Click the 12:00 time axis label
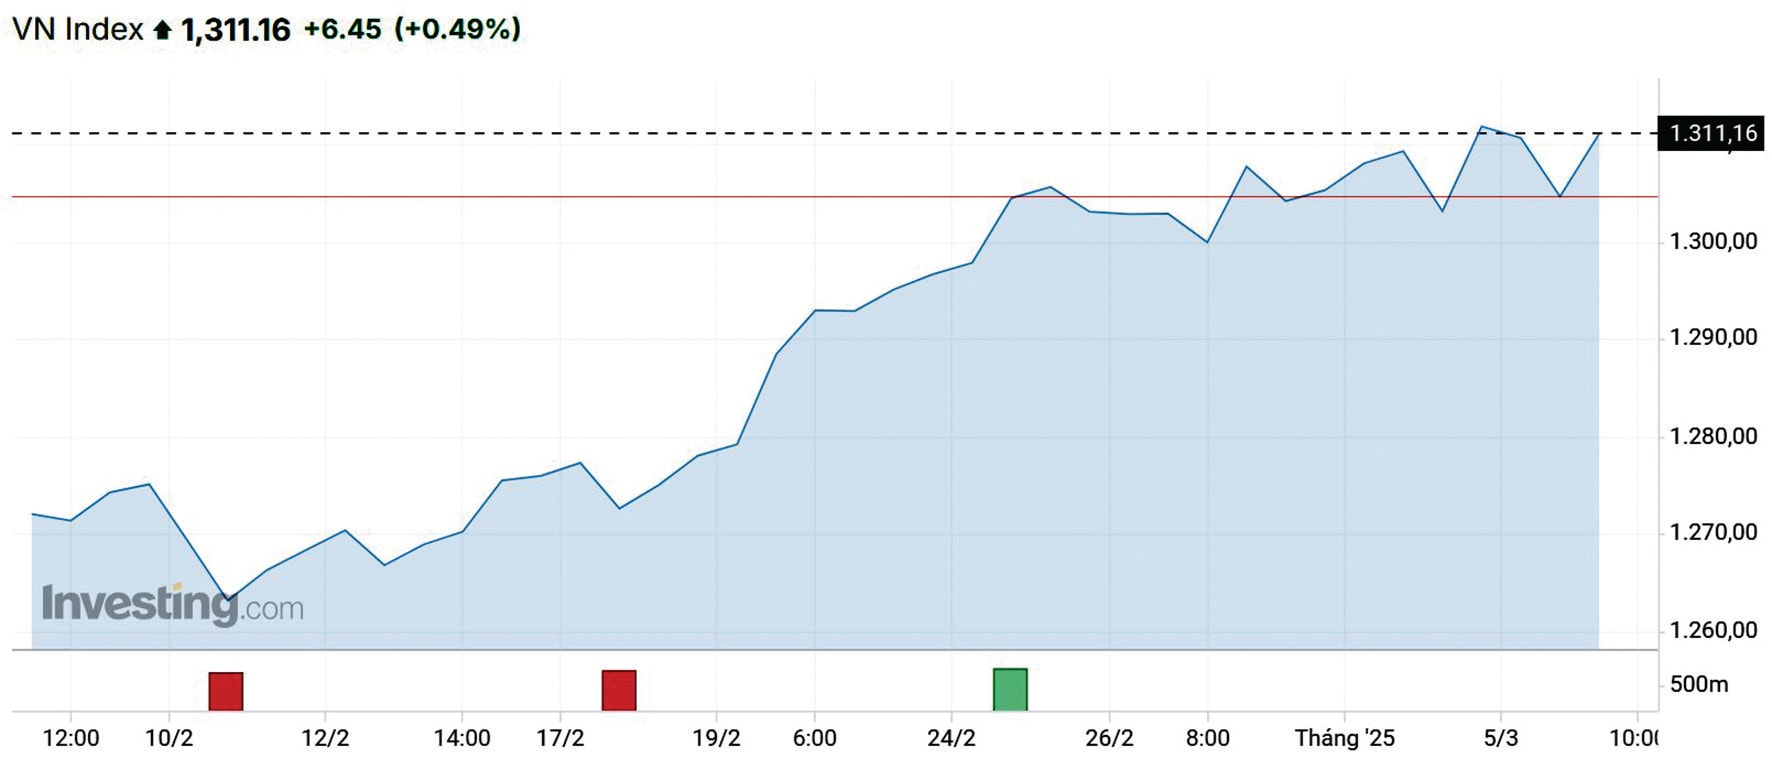Screen dimensions: 1772x758 (x=71, y=738)
